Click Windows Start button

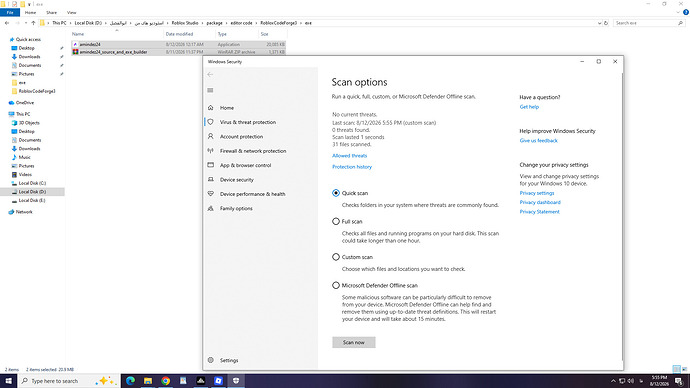coord(8,381)
